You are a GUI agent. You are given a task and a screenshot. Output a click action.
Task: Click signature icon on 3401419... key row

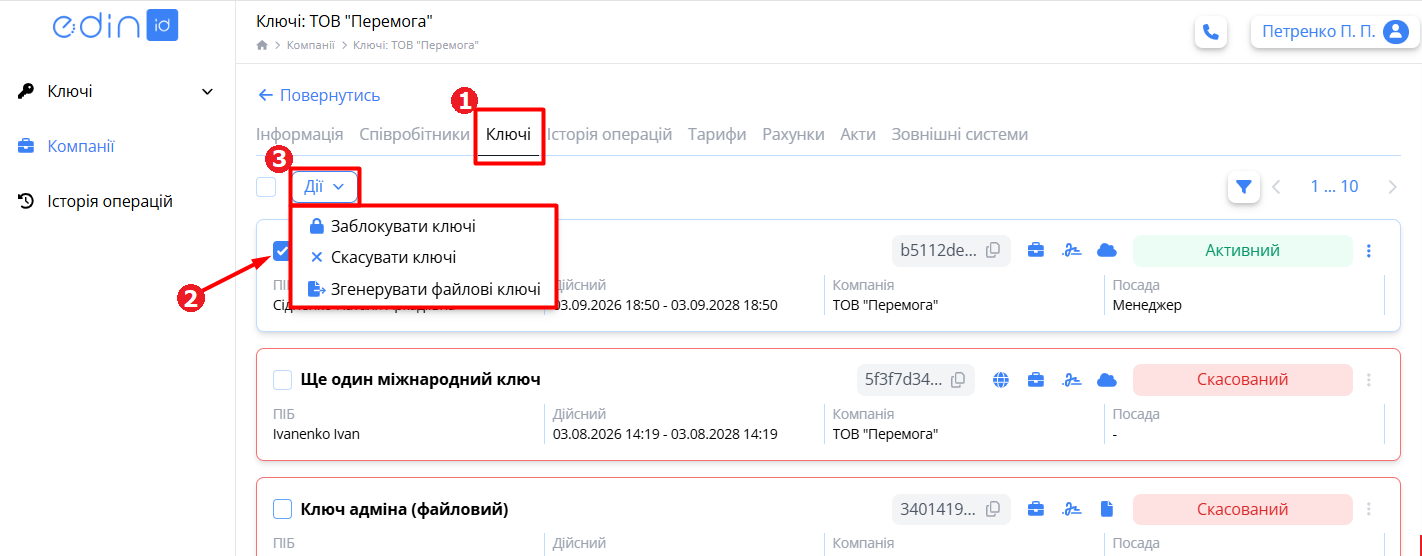coord(1071,509)
